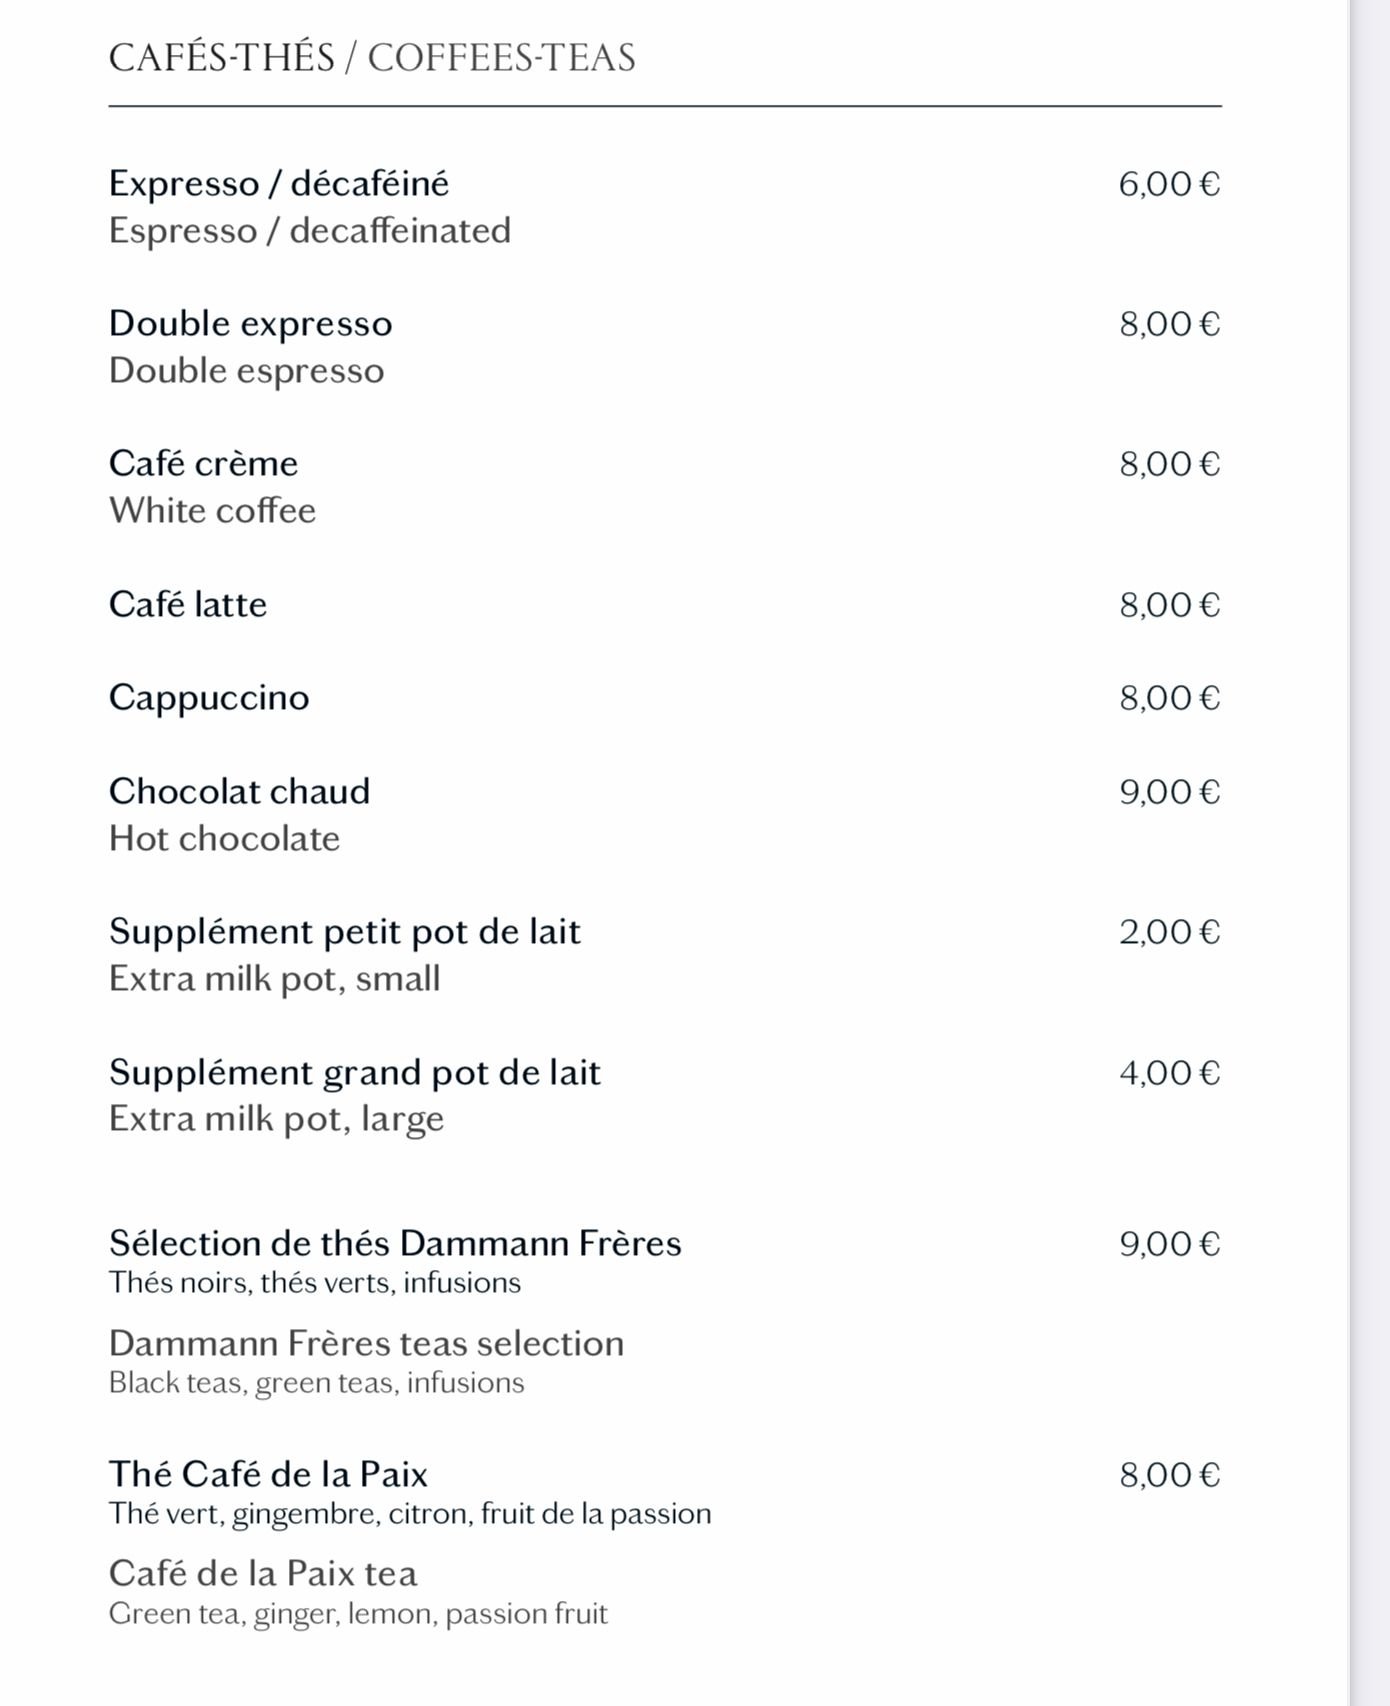Click the vertical scrollbar on the right edge
The image size is (1390, 1706).
pos(1369,853)
